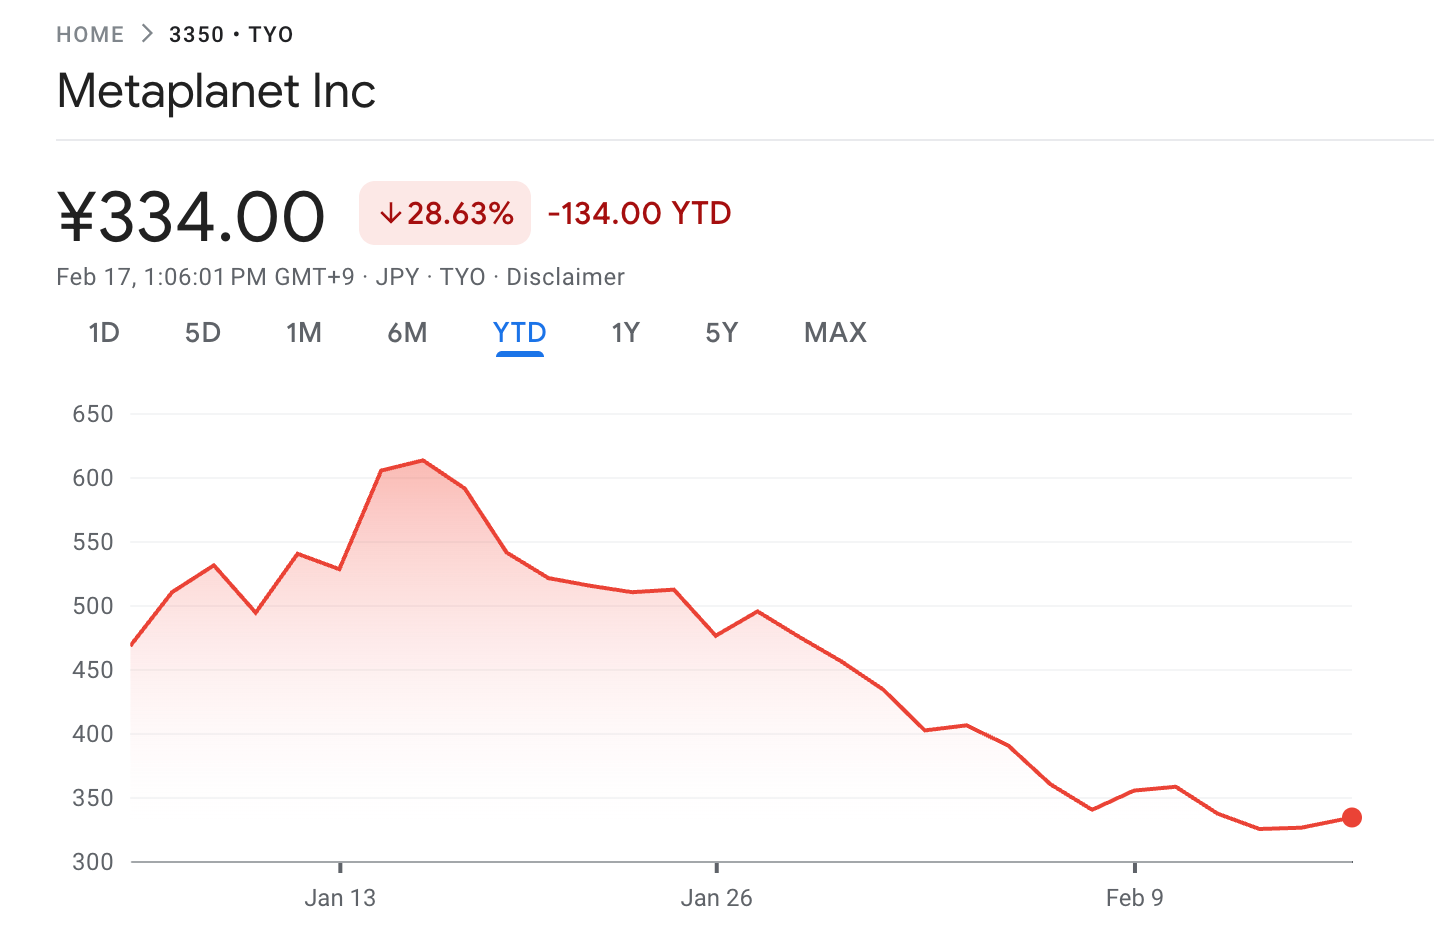This screenshot has width=1434, height=940.
Task: Select the 5D chart view
Action: coord(203,333)
